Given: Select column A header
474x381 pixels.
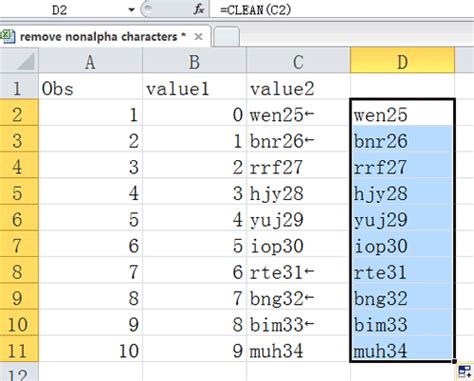Looking at the screenshot, I should [90, 61].
